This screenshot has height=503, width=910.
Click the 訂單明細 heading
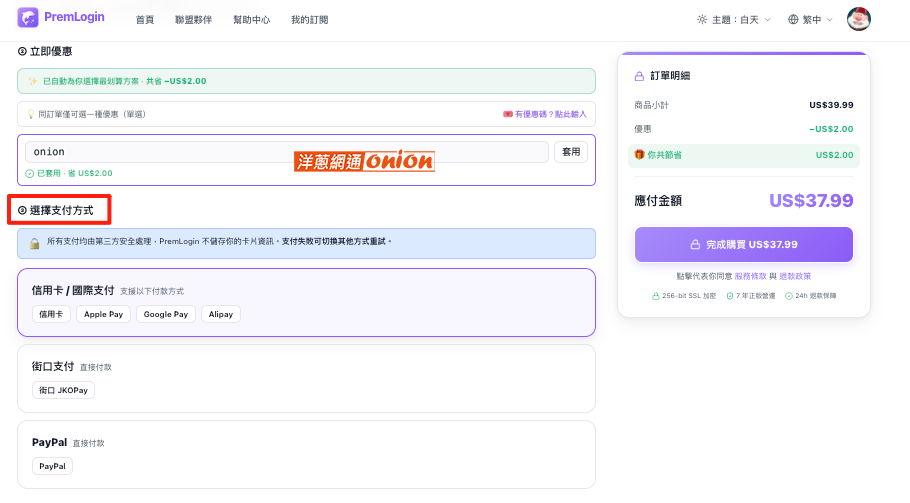670,76
